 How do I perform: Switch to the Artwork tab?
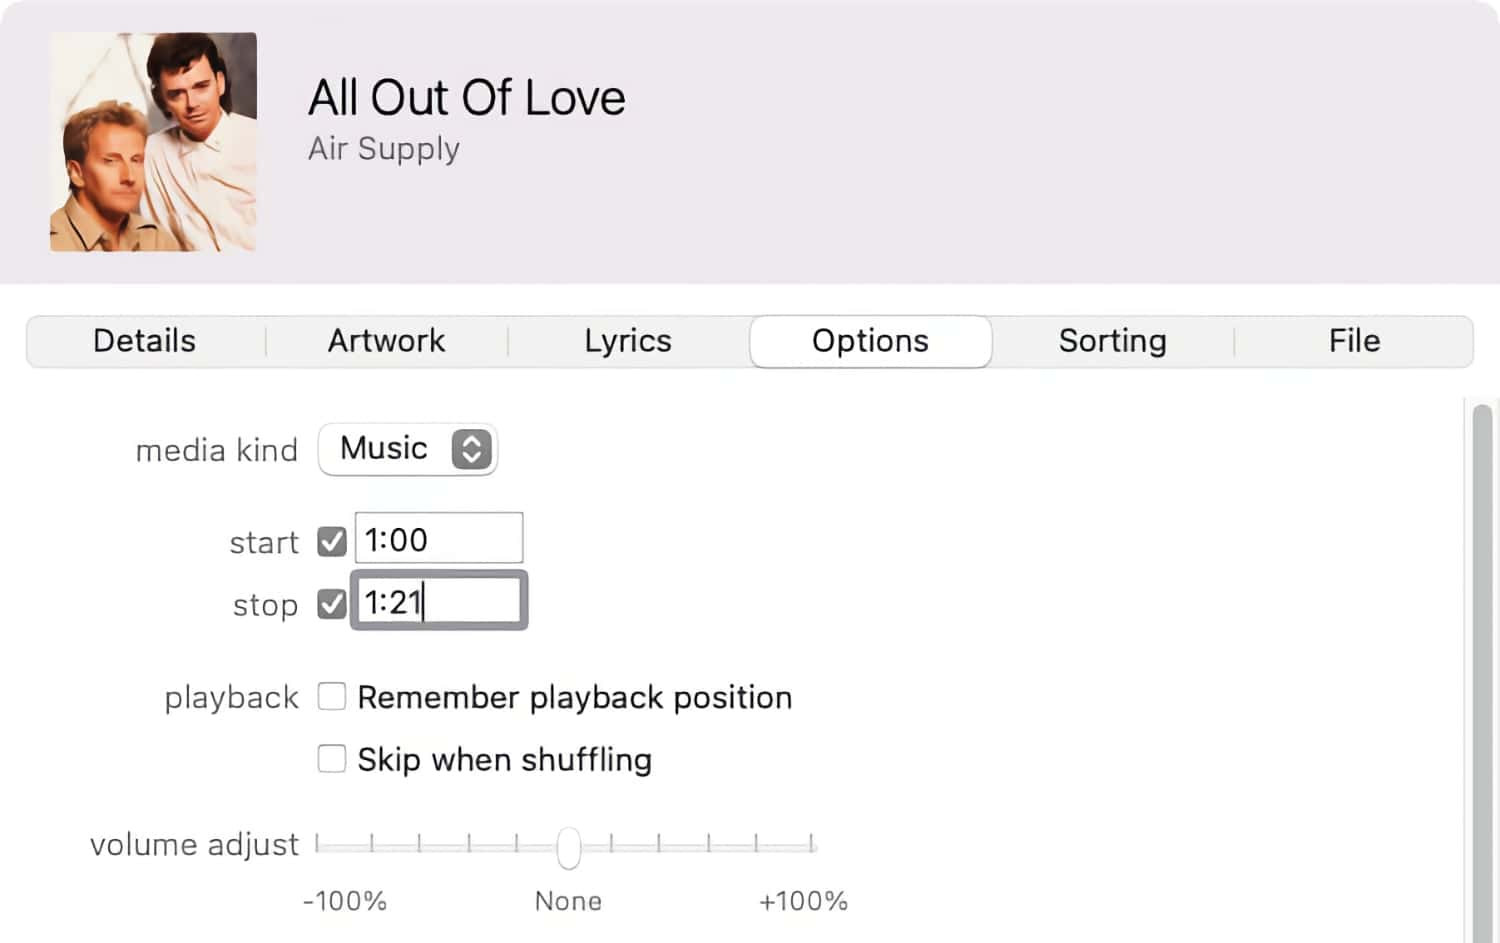(x=386, y=341)
